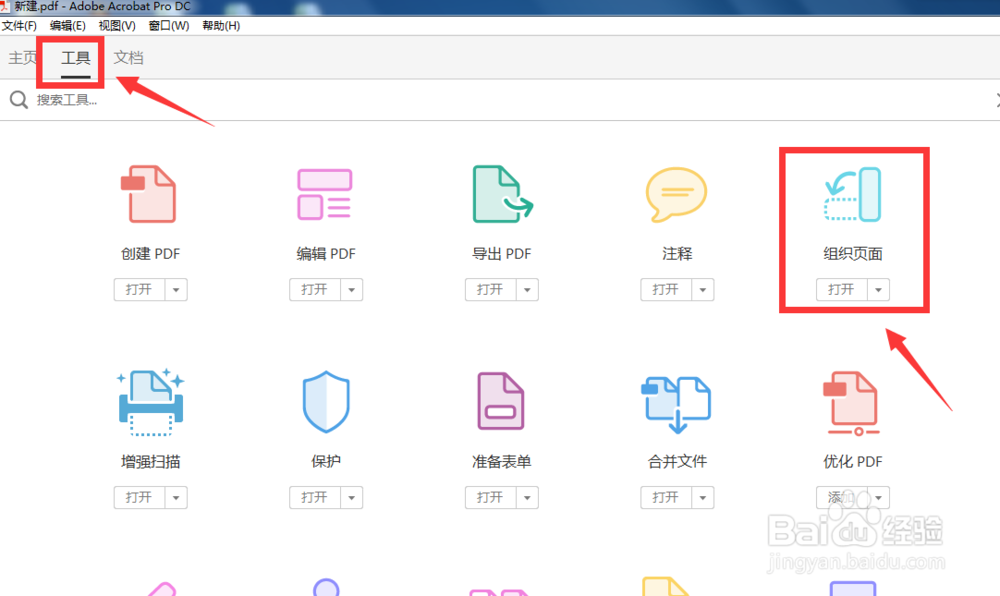The width and height of the screenshot is (1000, 596).
Task: Open the 帮助(H) menu
Action: [x=221, y=25]
